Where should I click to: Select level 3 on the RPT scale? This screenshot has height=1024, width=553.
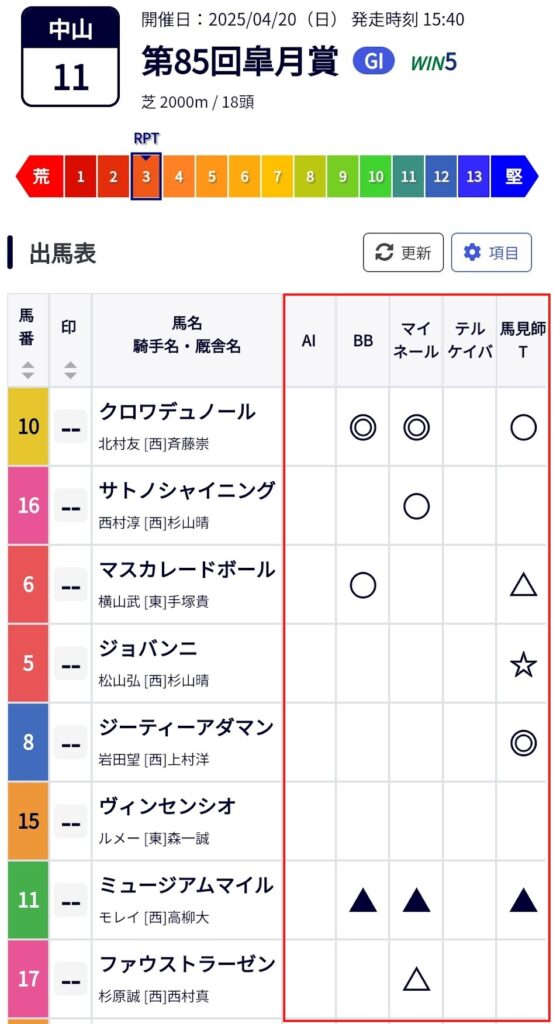[146, 176]
